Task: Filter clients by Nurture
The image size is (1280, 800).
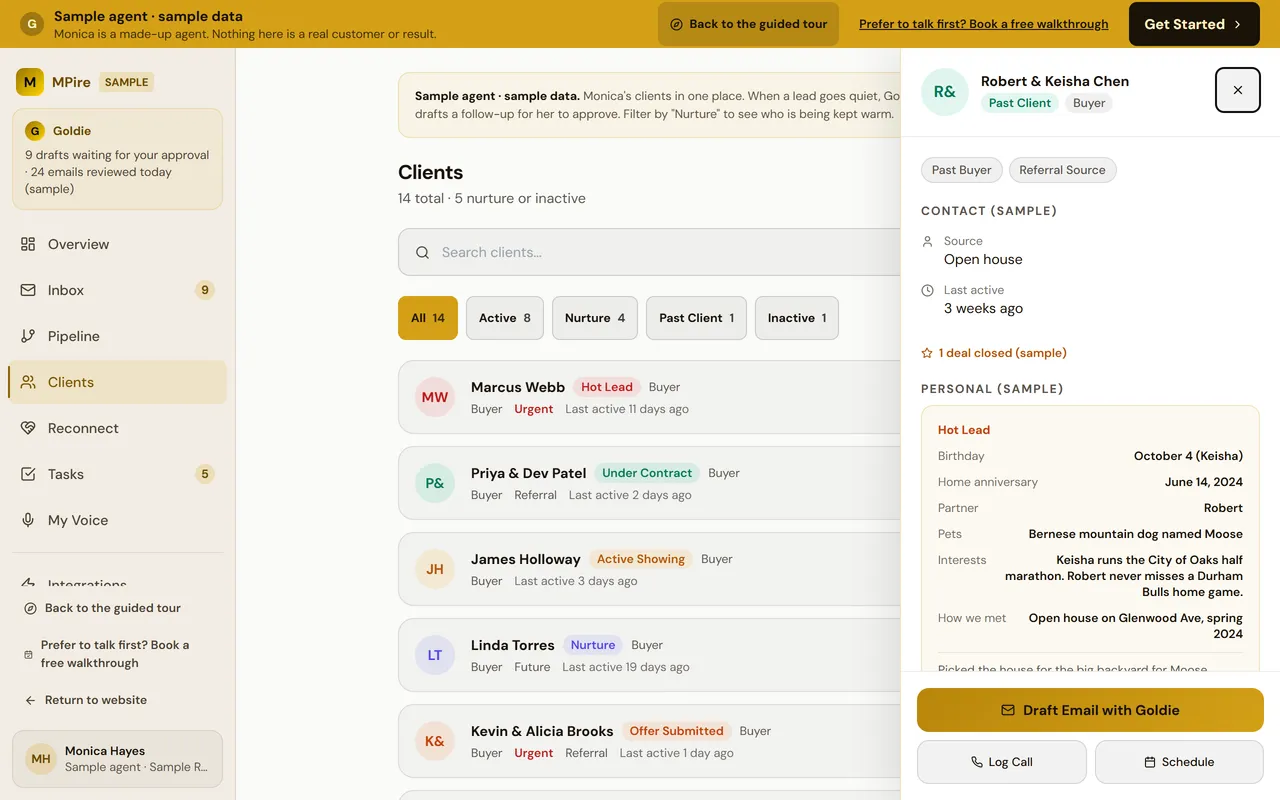Action: point(595,318)
